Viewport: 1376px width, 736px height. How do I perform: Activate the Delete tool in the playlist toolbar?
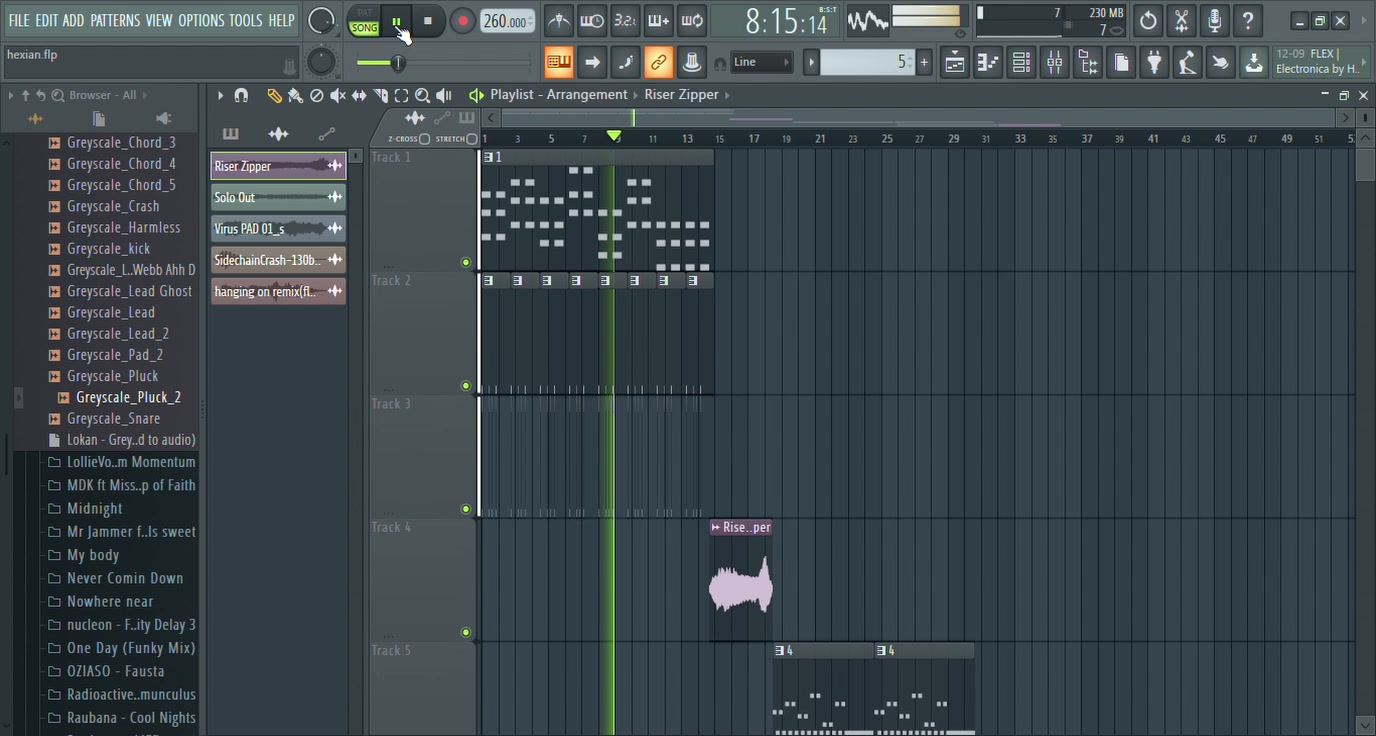point(316,95)
